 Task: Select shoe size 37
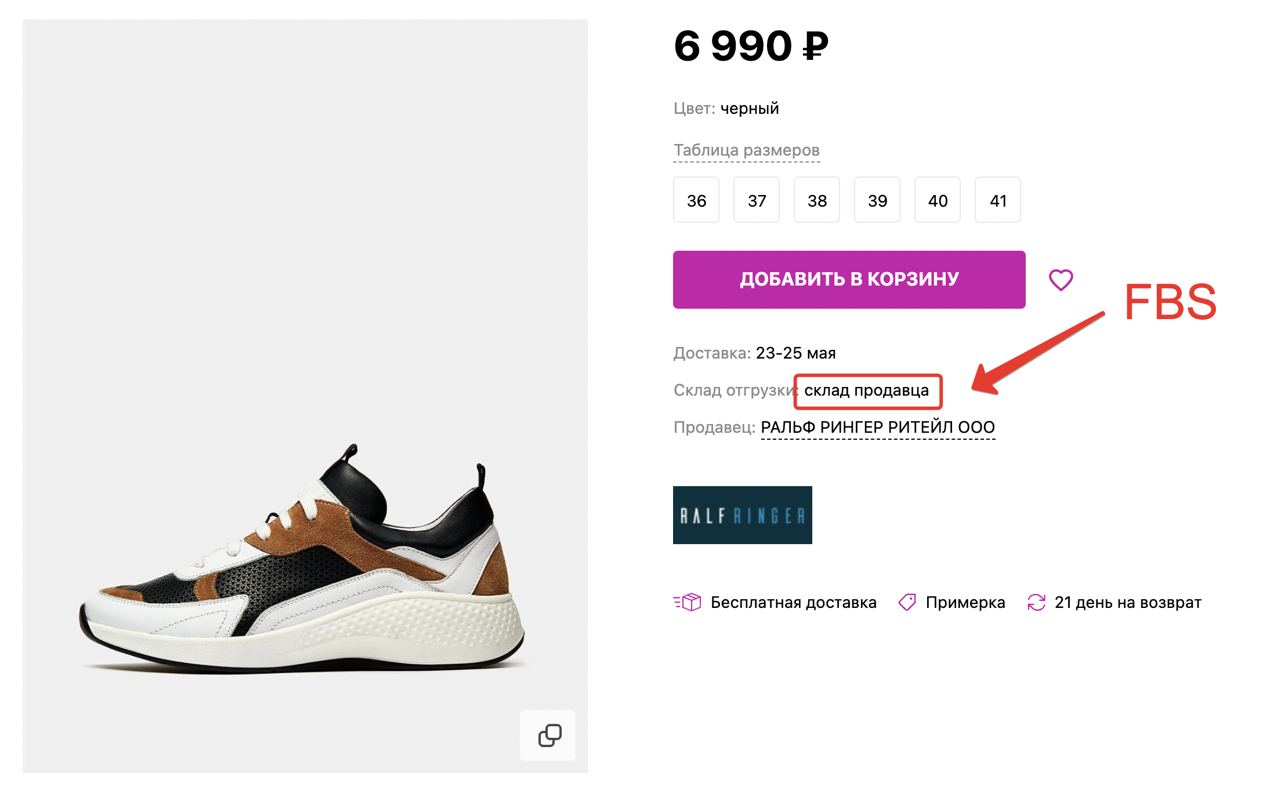pos(757,200)
